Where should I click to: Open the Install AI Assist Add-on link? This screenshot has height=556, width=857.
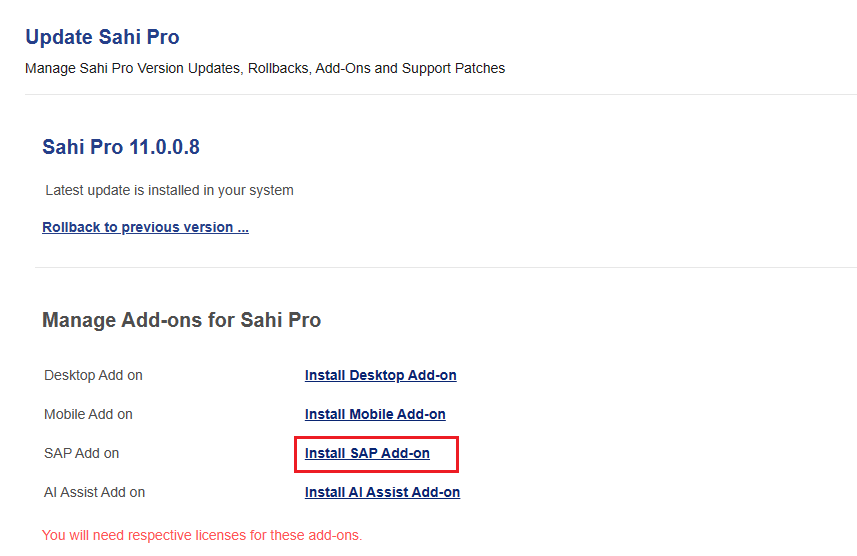coord(382,492)
